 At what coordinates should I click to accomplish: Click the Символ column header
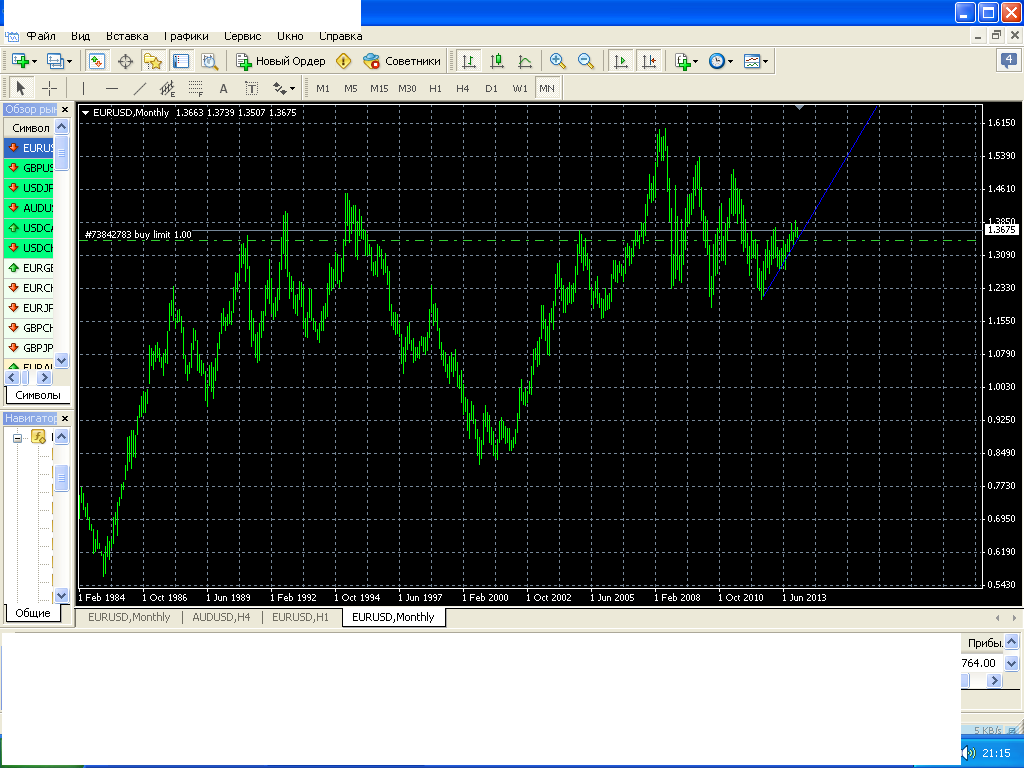pos(30,128)
